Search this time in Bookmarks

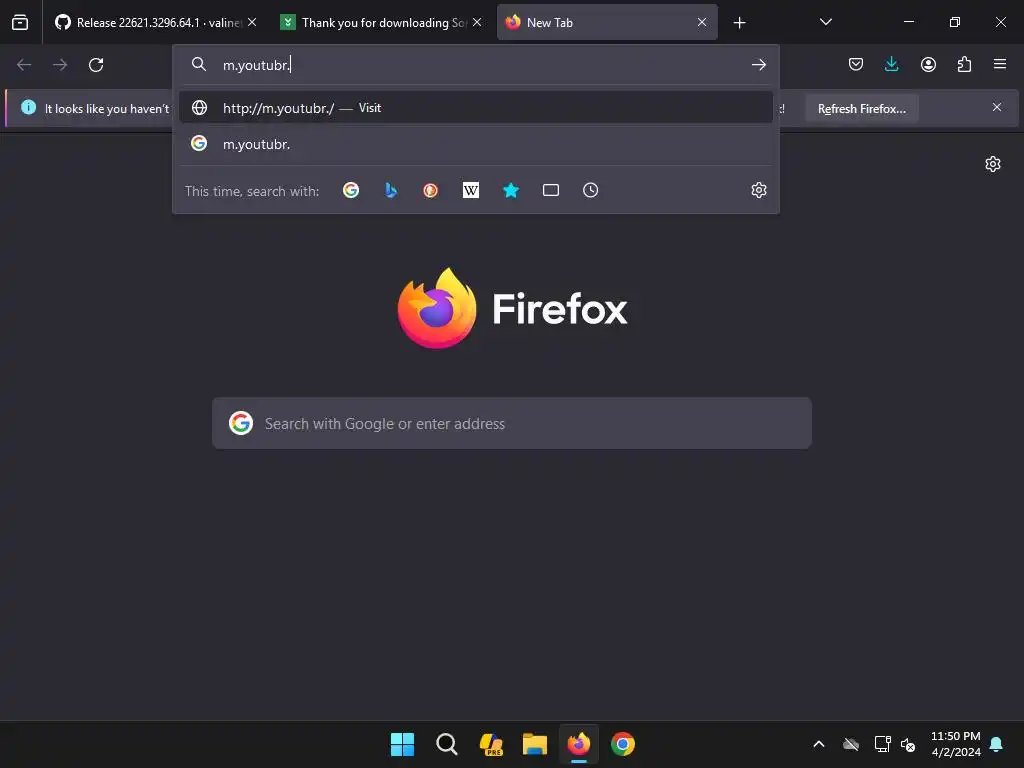pos(511,190)
